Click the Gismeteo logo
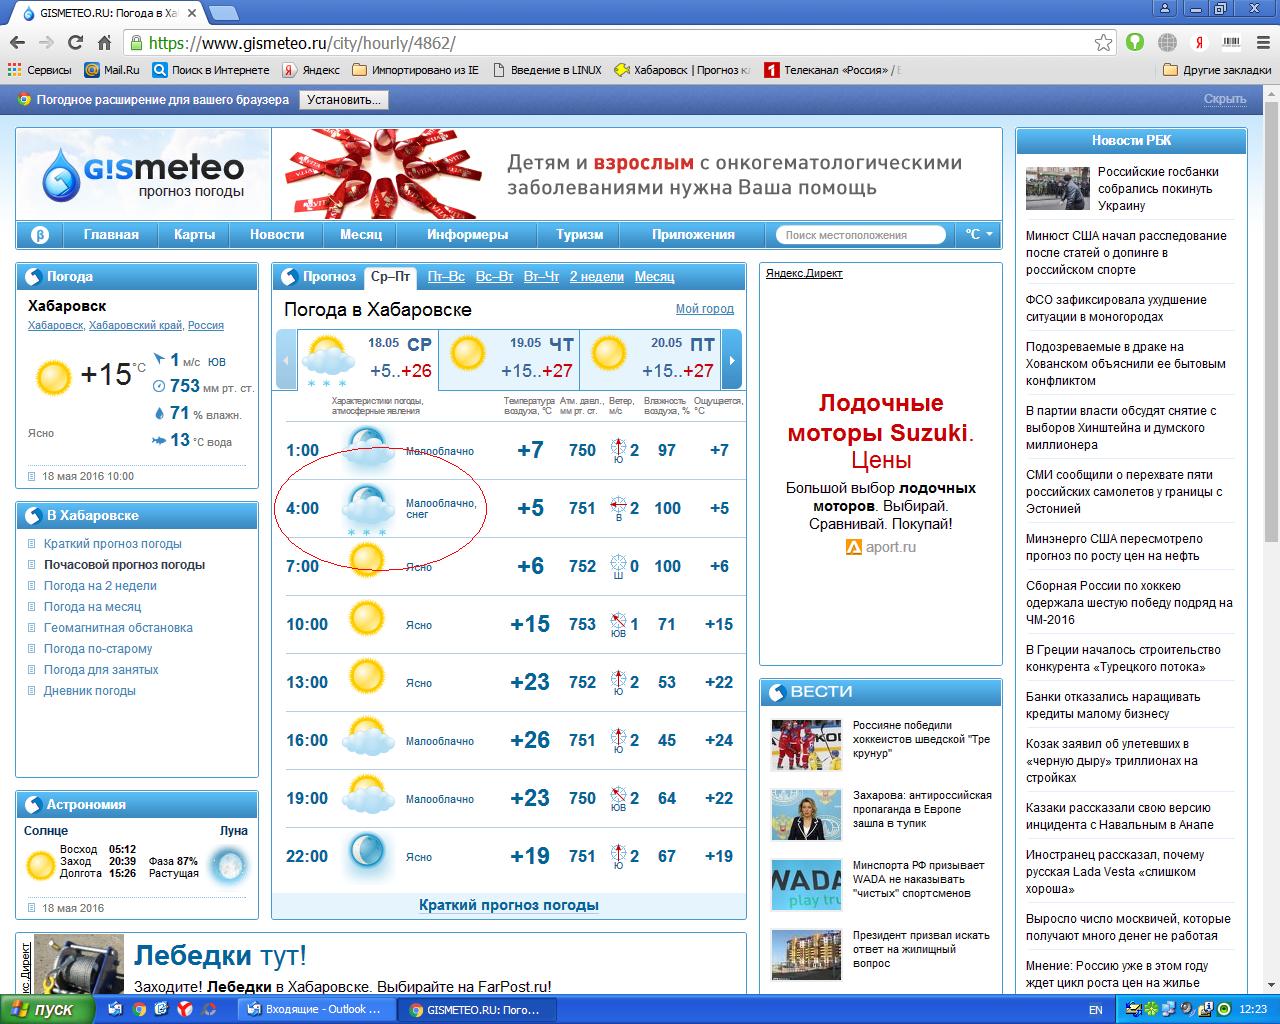Screen dimensions: 1280x1024 (x=143, y=175)
